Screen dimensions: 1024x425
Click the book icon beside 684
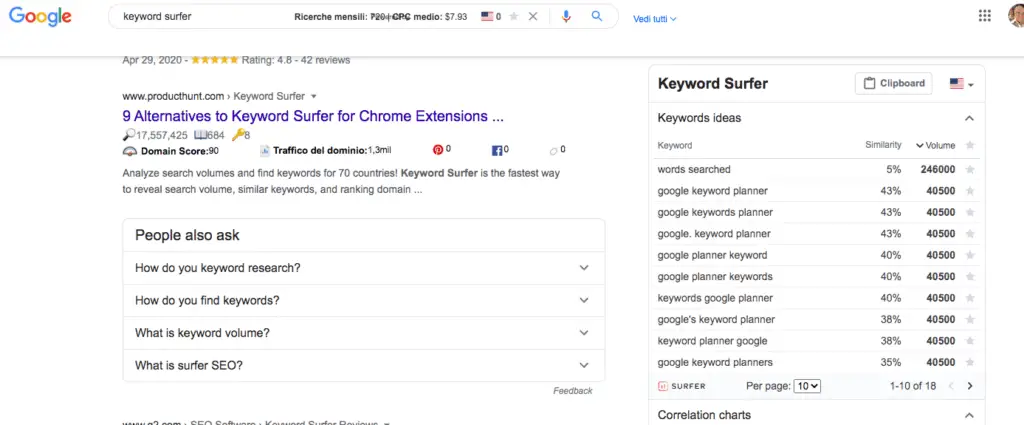(x=200, y=135)
